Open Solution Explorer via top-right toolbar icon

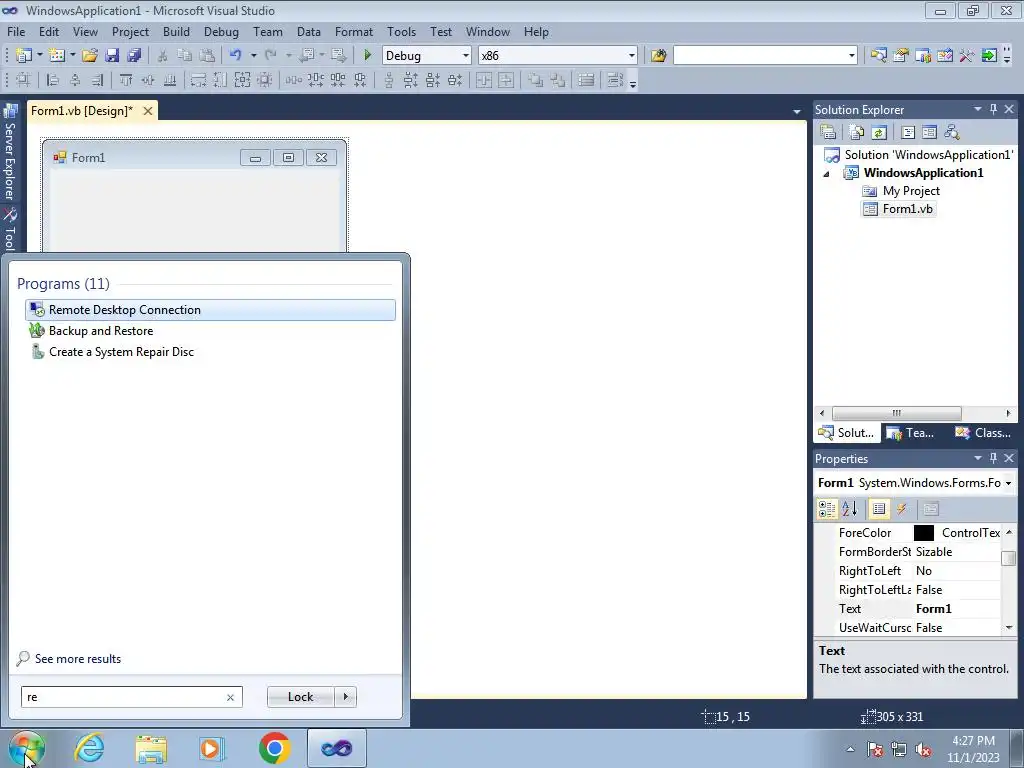(x=878, y=56)
